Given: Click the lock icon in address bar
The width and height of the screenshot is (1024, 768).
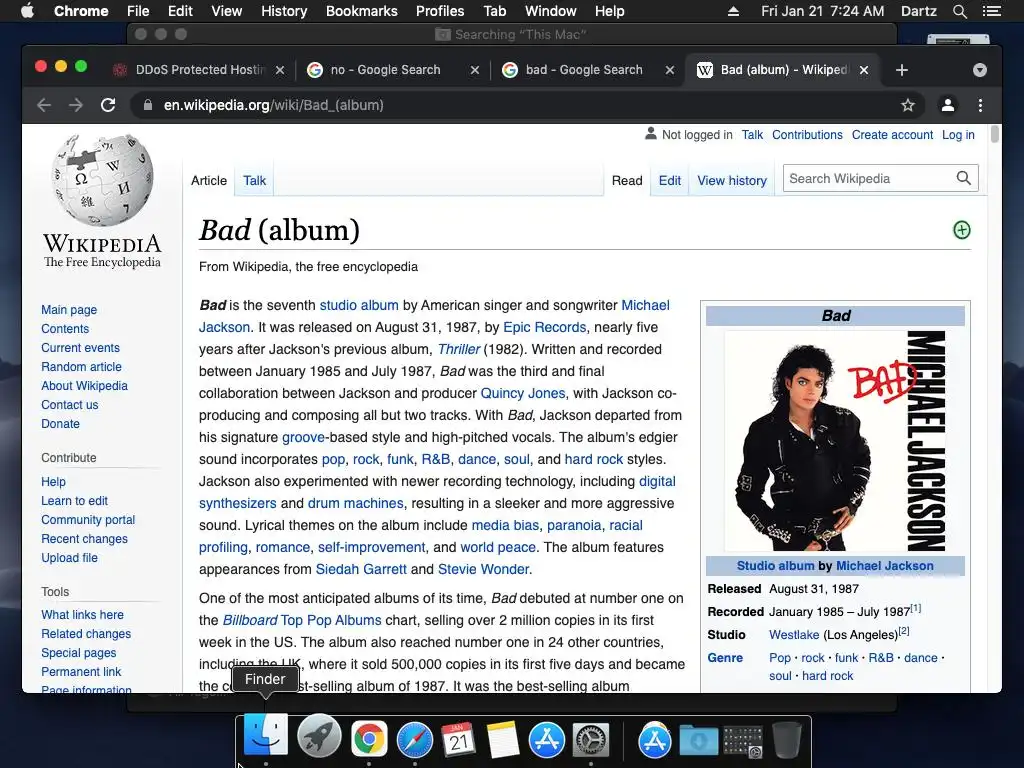Looking at the screenshot, I should pos(148,105).
